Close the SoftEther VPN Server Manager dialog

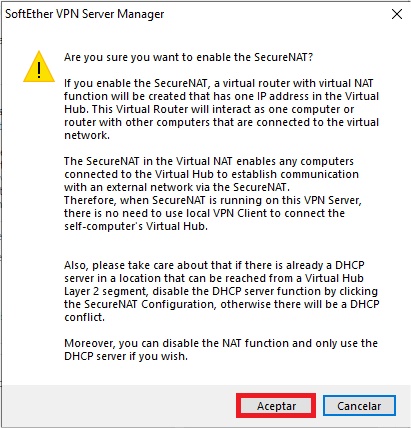coord(397,14)
